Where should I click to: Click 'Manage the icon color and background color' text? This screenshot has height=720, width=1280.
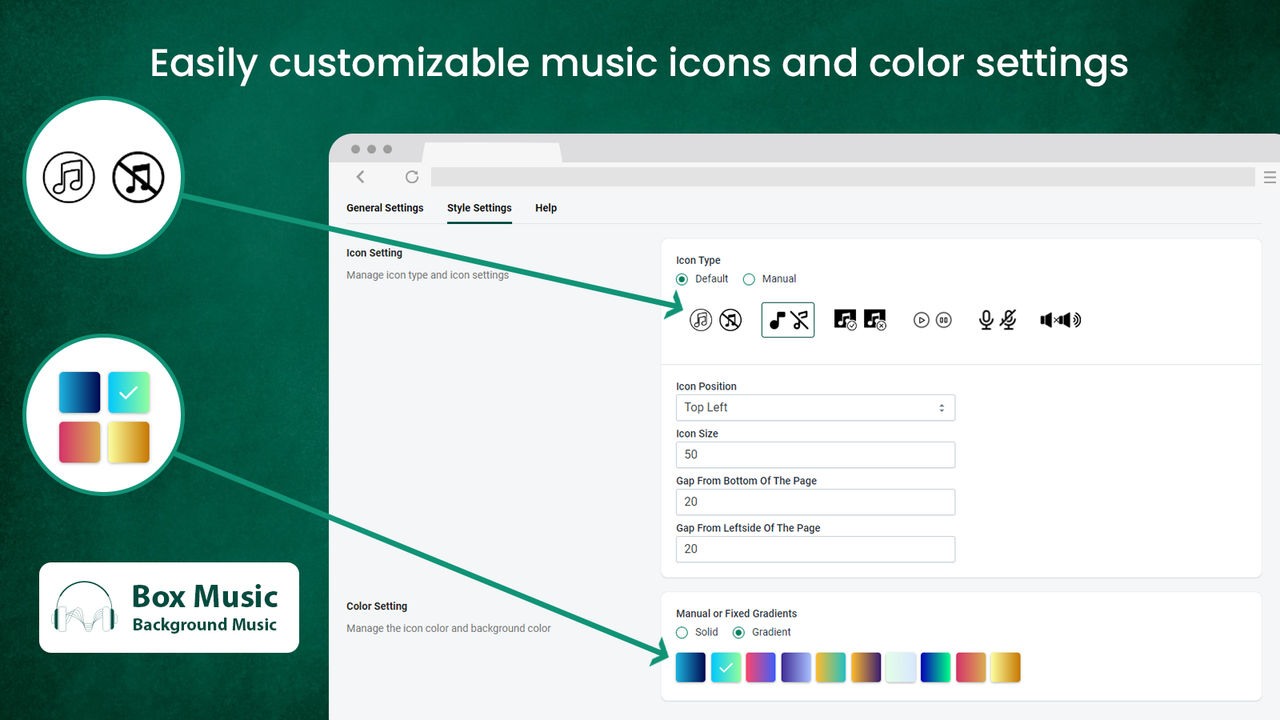pos(449,628)
